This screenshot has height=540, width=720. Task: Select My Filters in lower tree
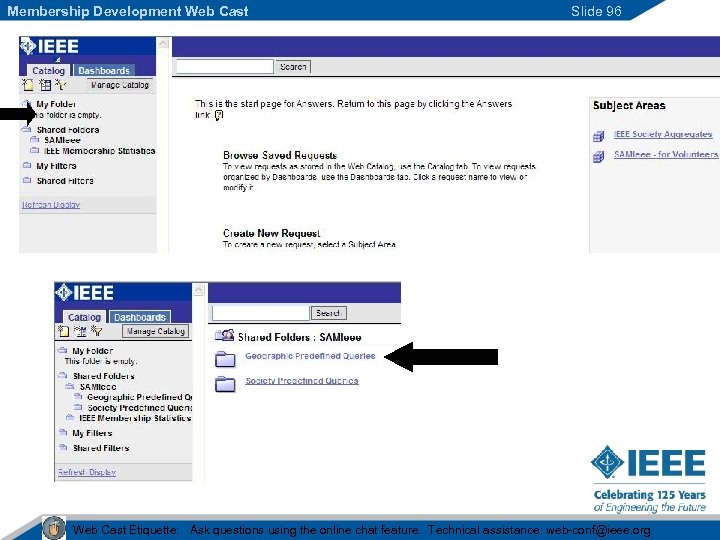[x=92, y=433]
